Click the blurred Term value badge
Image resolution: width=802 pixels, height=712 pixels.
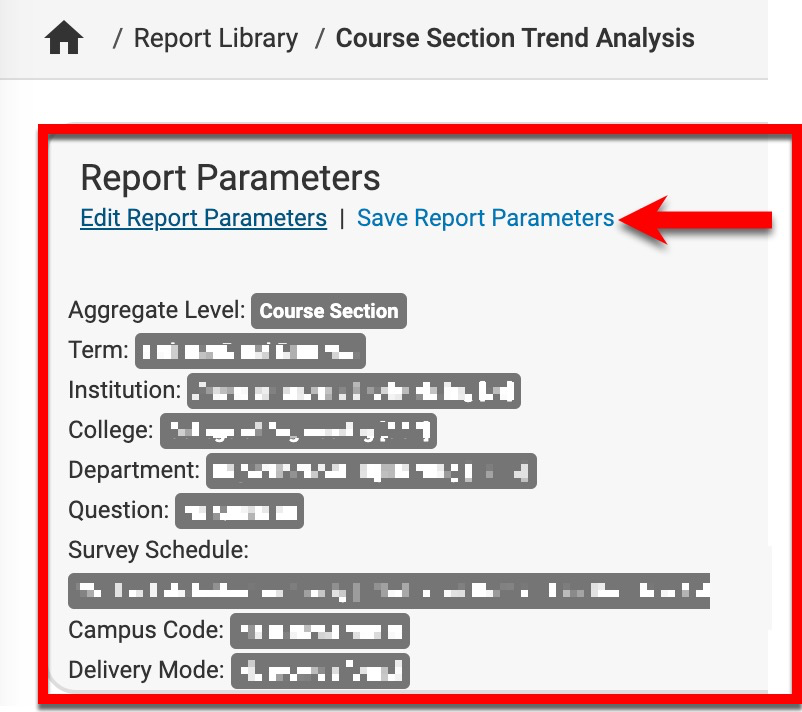(x=251, y=352)
